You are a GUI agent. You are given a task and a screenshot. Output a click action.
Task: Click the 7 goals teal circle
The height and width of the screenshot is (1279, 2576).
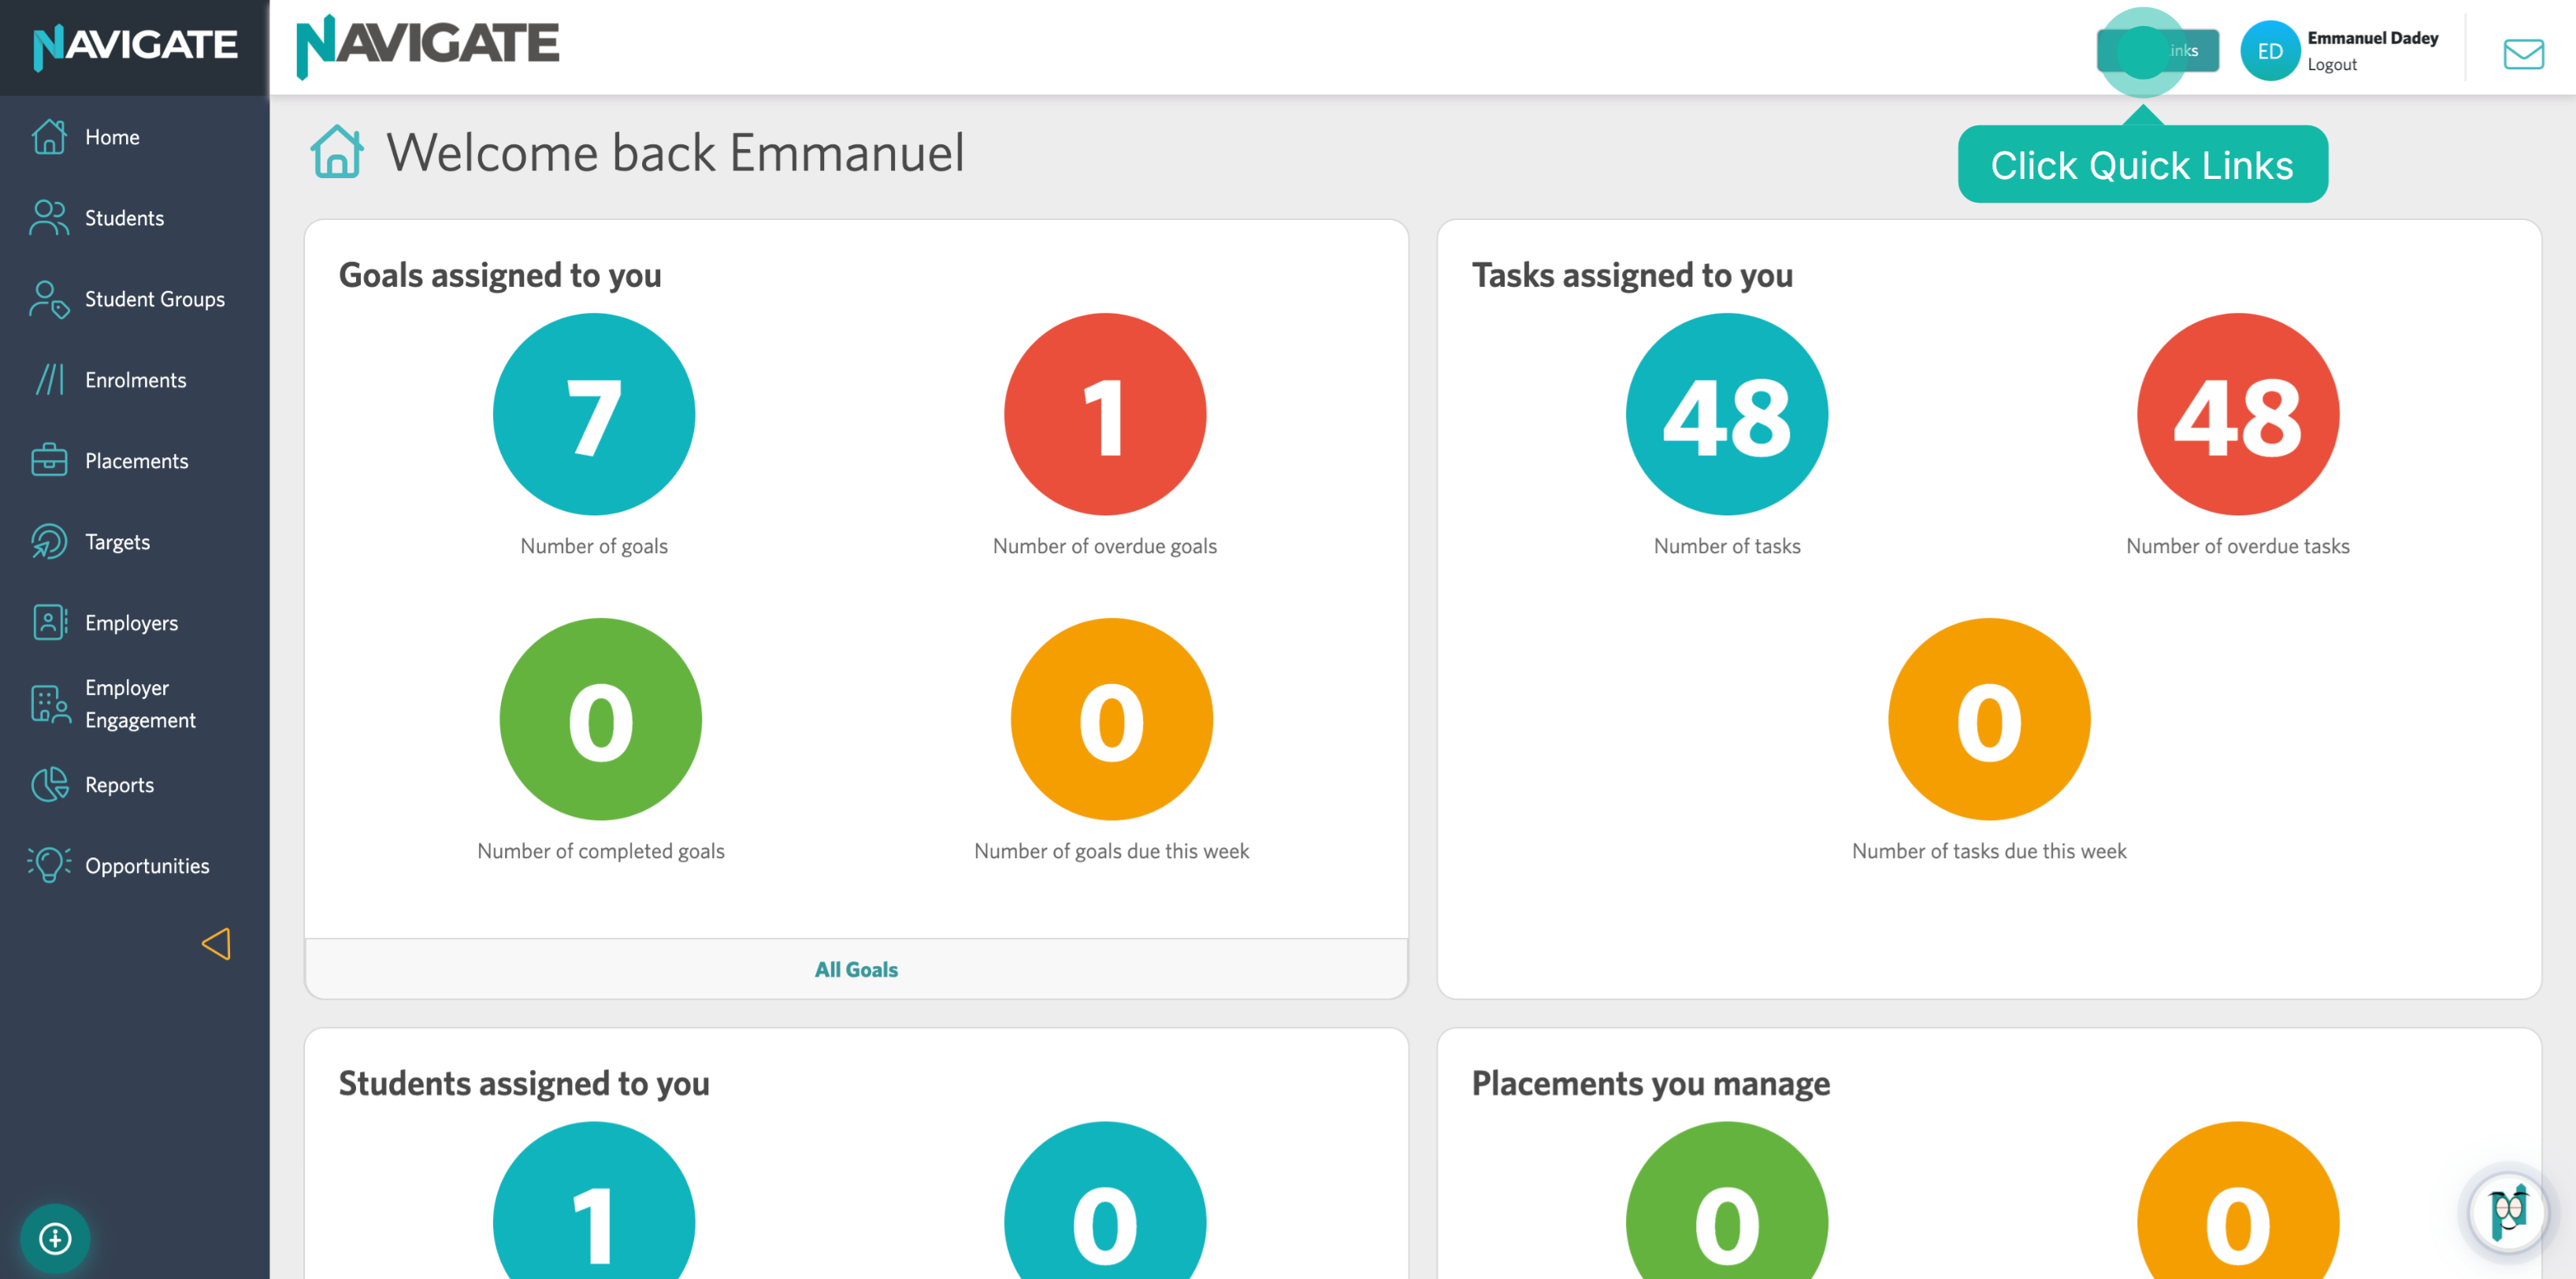pyautogui.click(x=594, y=414)
